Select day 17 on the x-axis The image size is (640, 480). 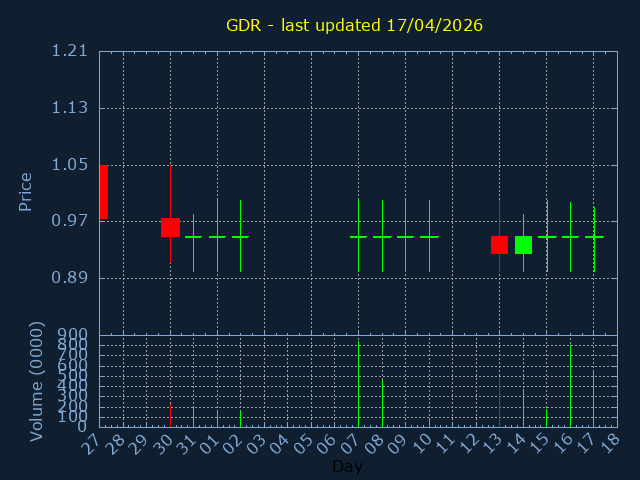point(587,442)
